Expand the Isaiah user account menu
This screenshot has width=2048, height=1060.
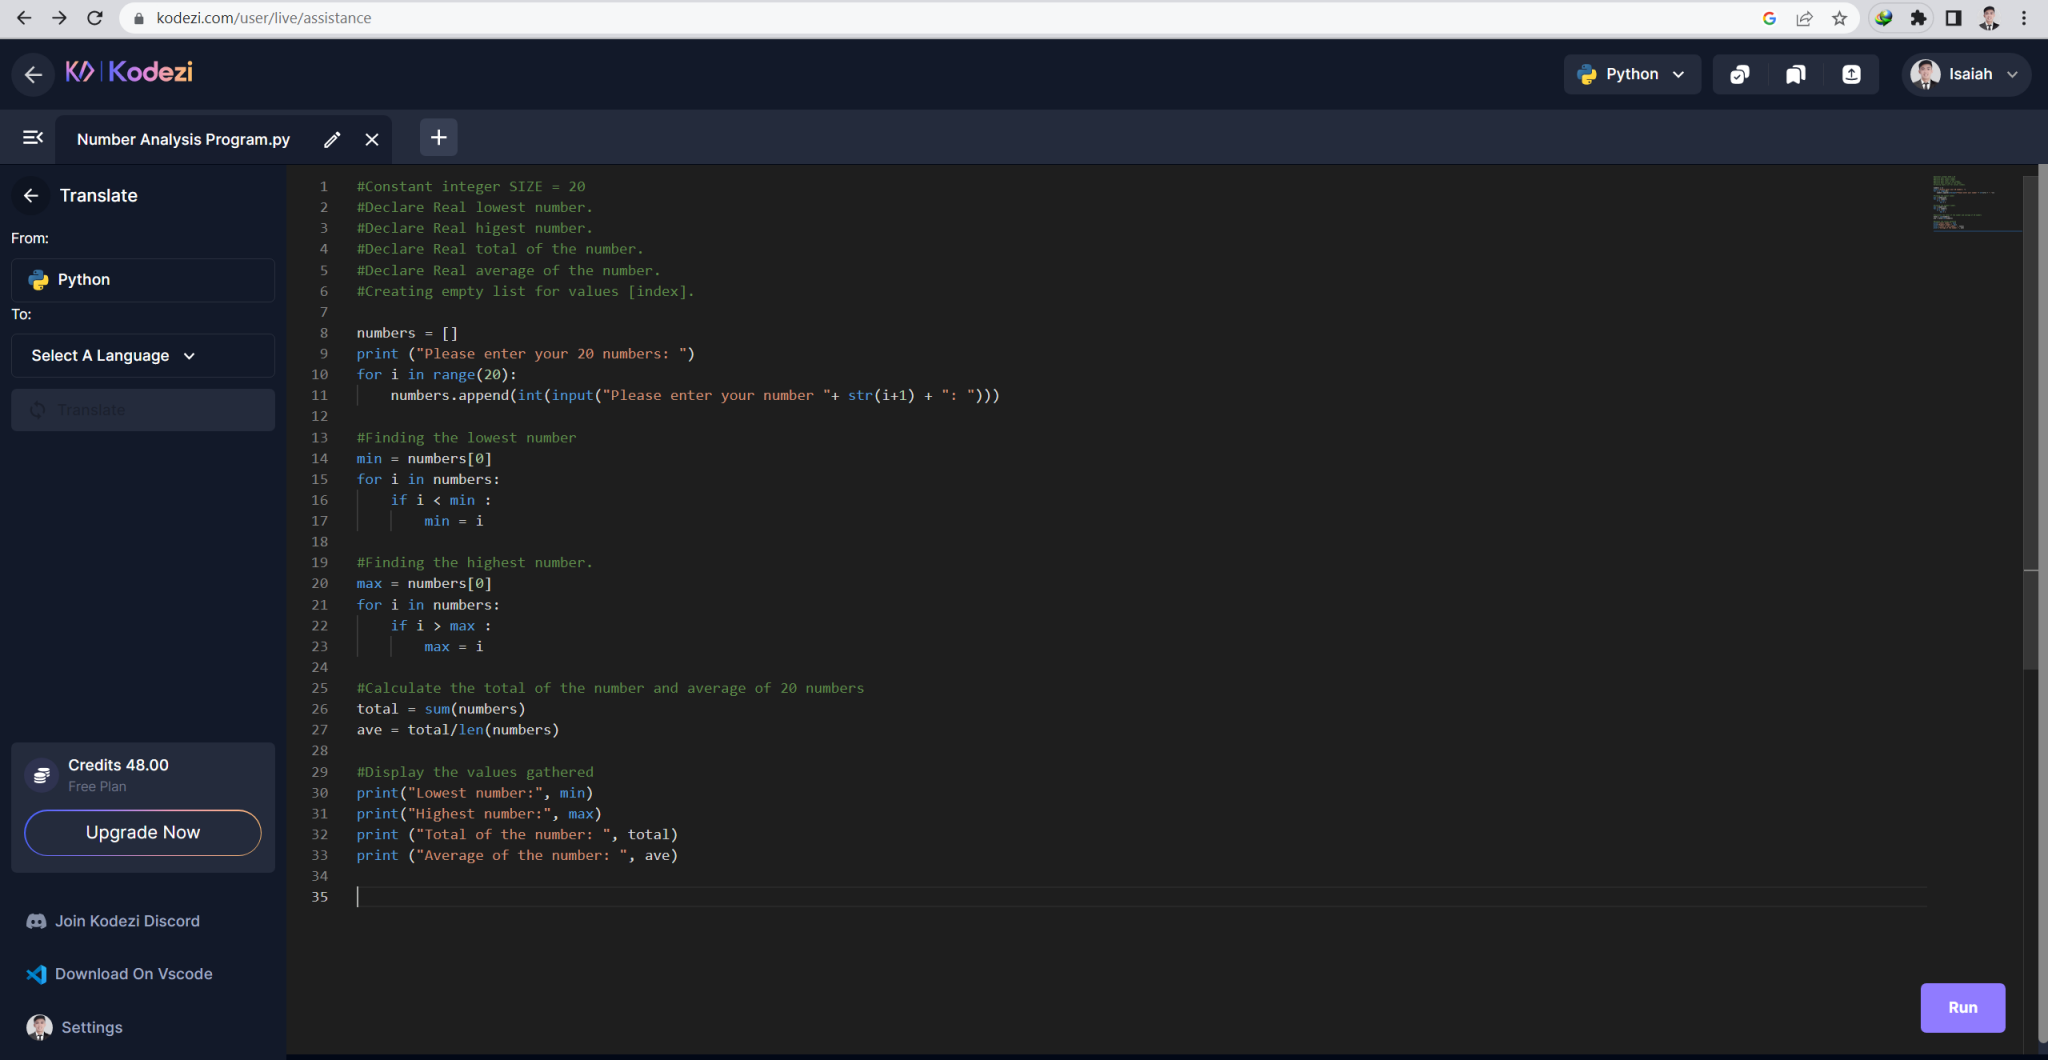coord(1966,74)
